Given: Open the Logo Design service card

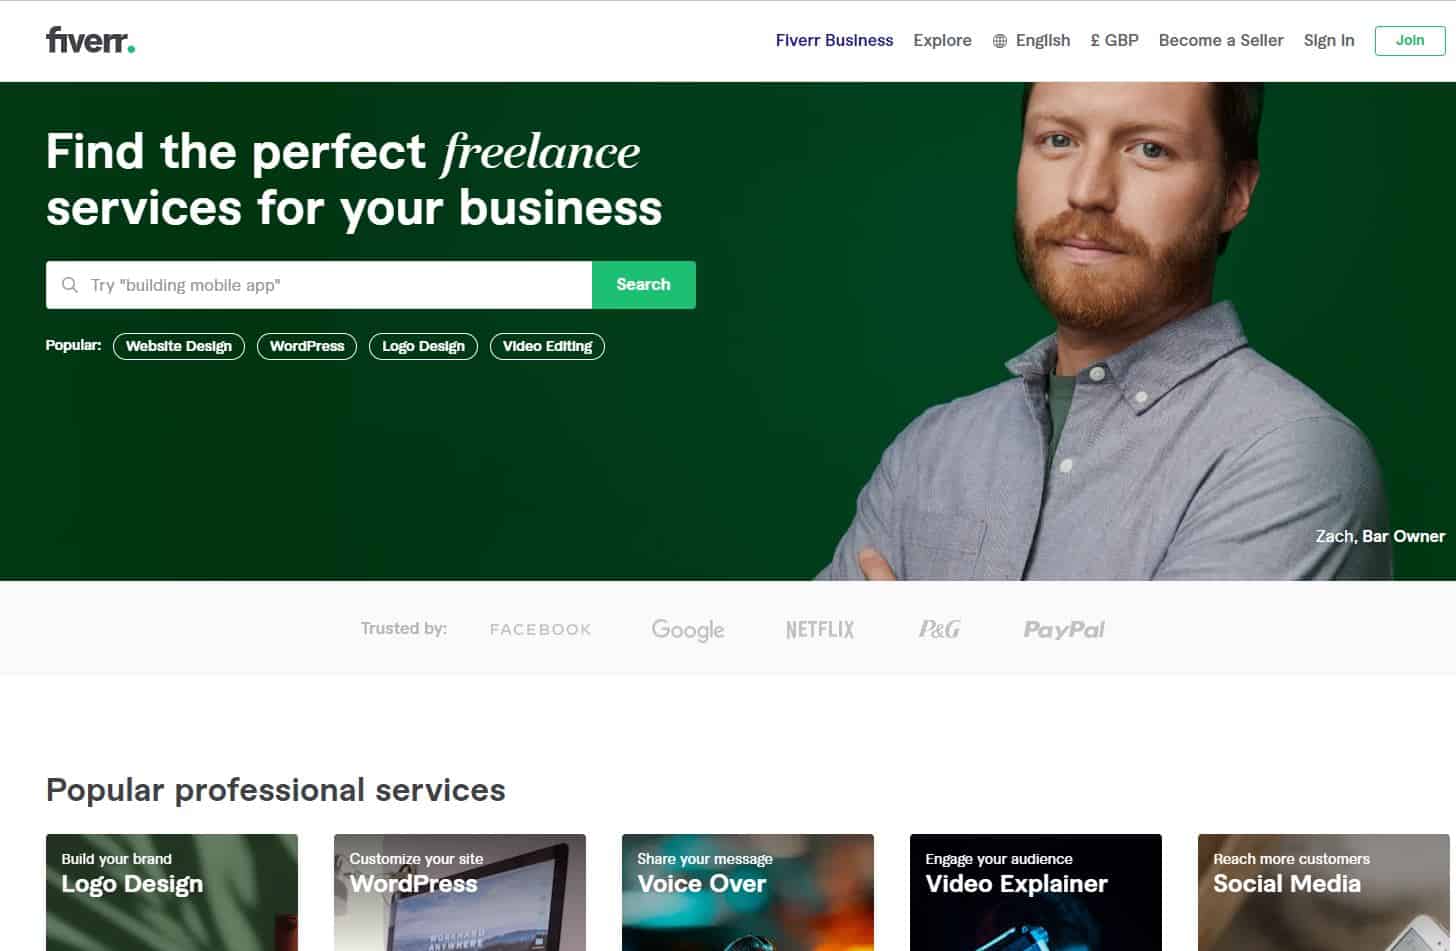Looking at the screenshot, I should (x=172, y=892).
